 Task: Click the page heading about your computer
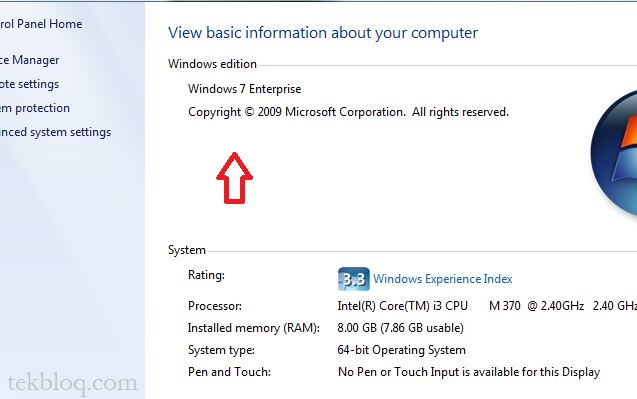click(x=323, y=33)
